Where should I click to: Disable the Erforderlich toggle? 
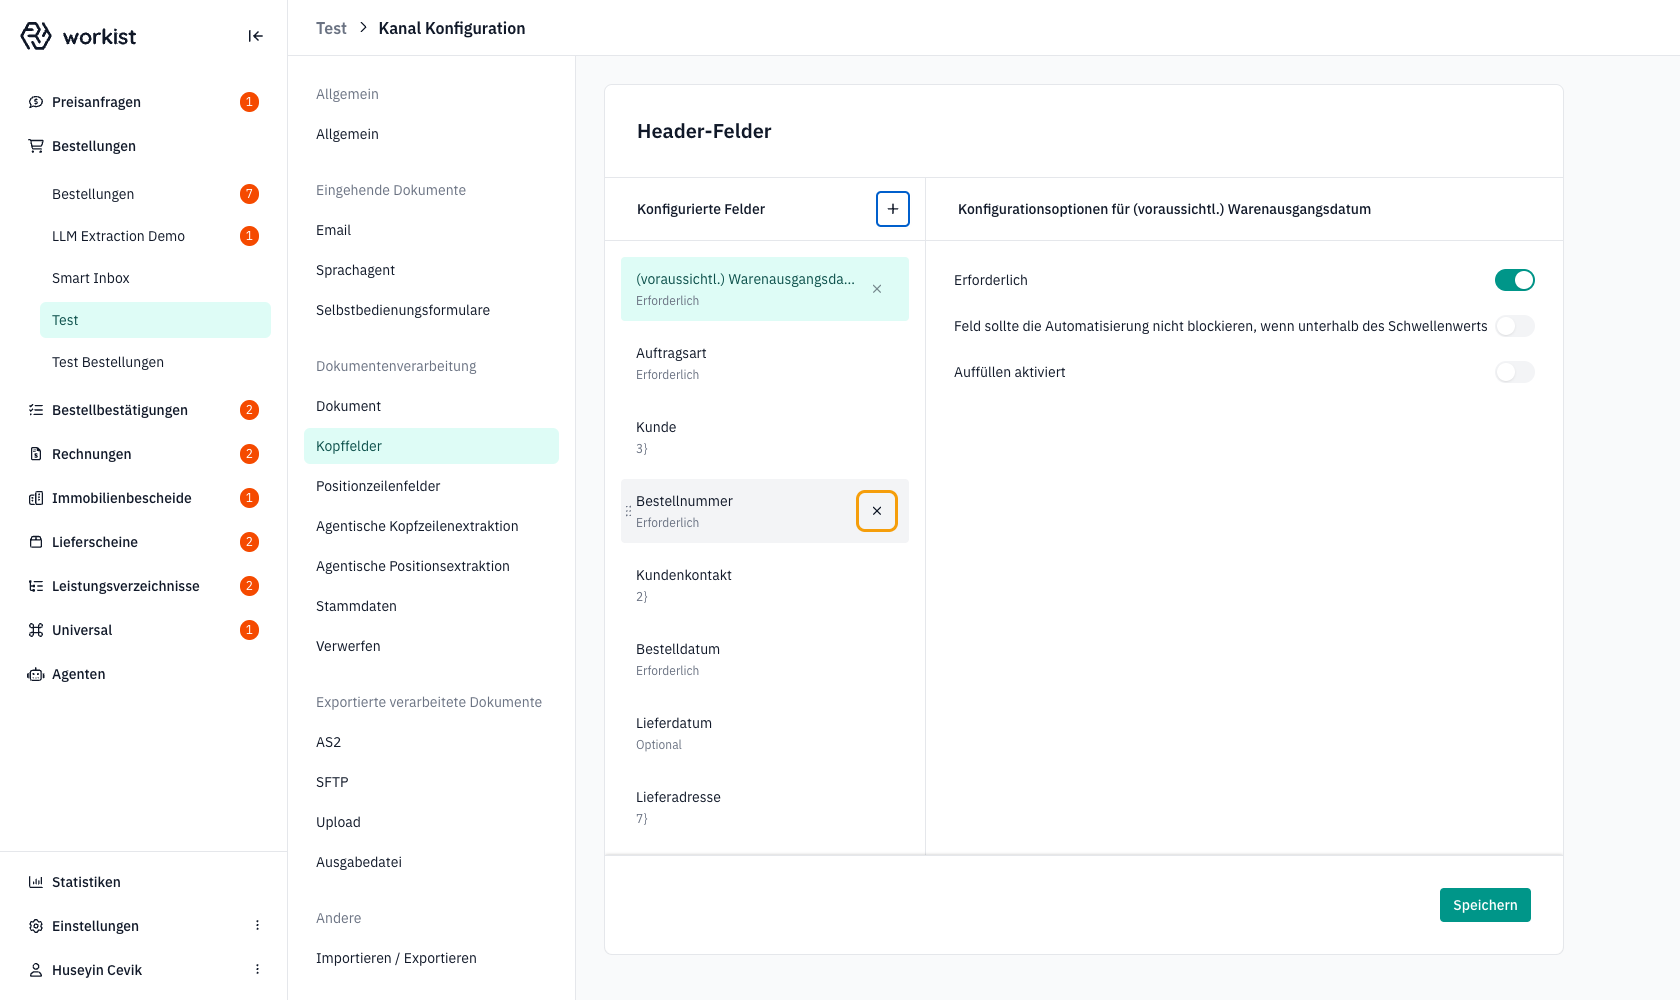pyautogui.click(x=1515, y=280)
